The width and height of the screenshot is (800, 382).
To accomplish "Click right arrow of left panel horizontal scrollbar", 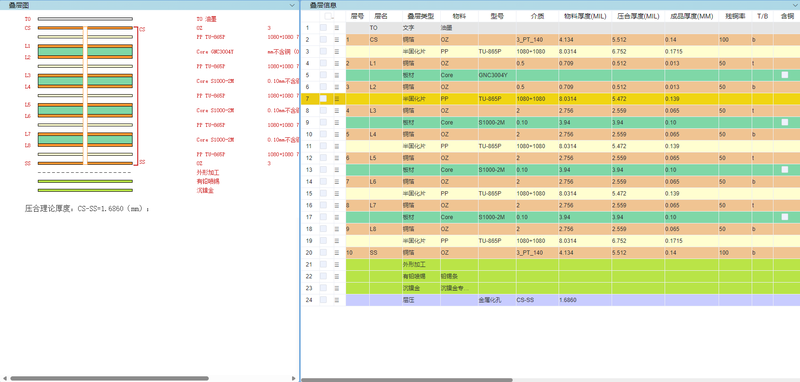I will pyautogui.click(x=293, y=378).
